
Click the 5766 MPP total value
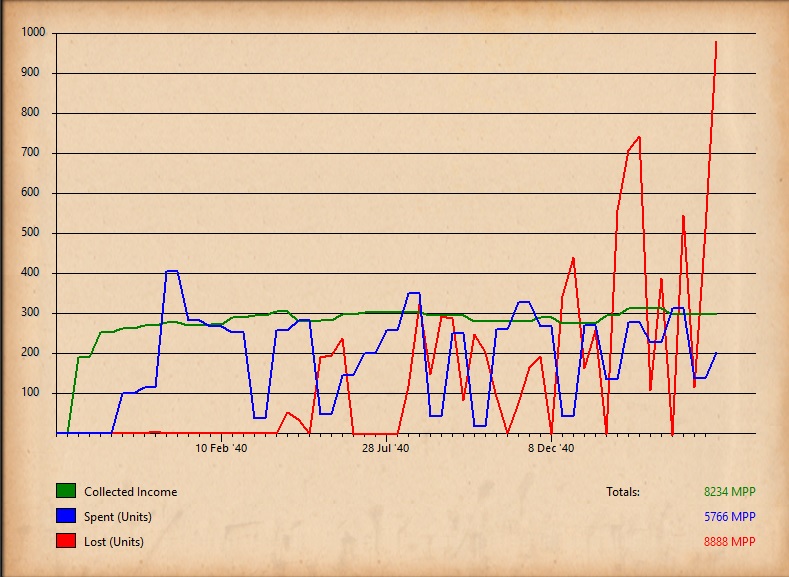[x=730, y=517]
